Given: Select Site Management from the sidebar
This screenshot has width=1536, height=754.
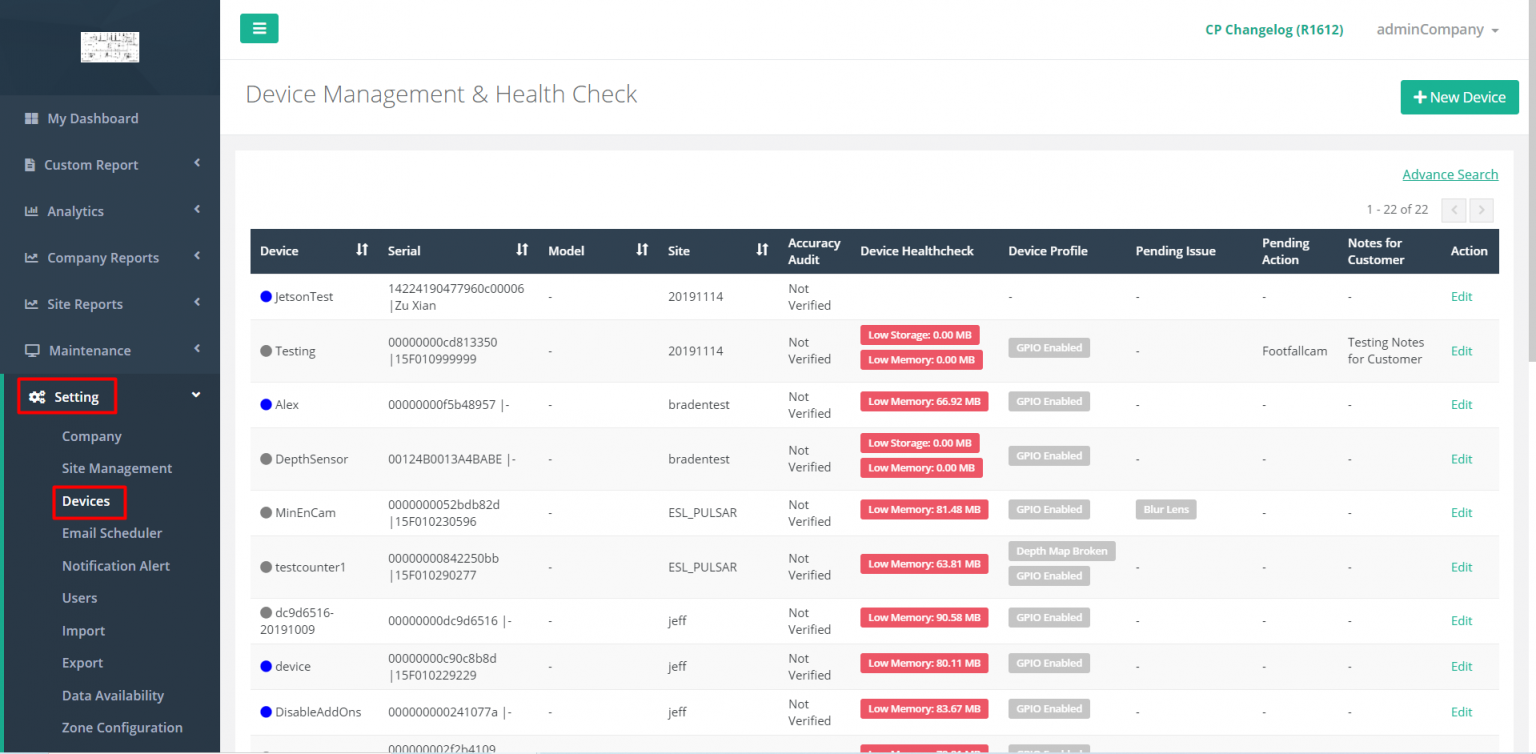Looking at the screenshot, I should [x=116, y=468].
